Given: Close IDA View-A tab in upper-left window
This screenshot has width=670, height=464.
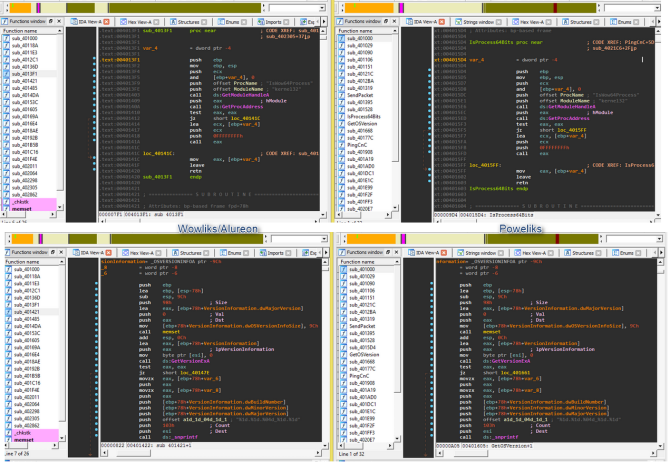Looking at the screenshot, I should click(x=106, y=21).
